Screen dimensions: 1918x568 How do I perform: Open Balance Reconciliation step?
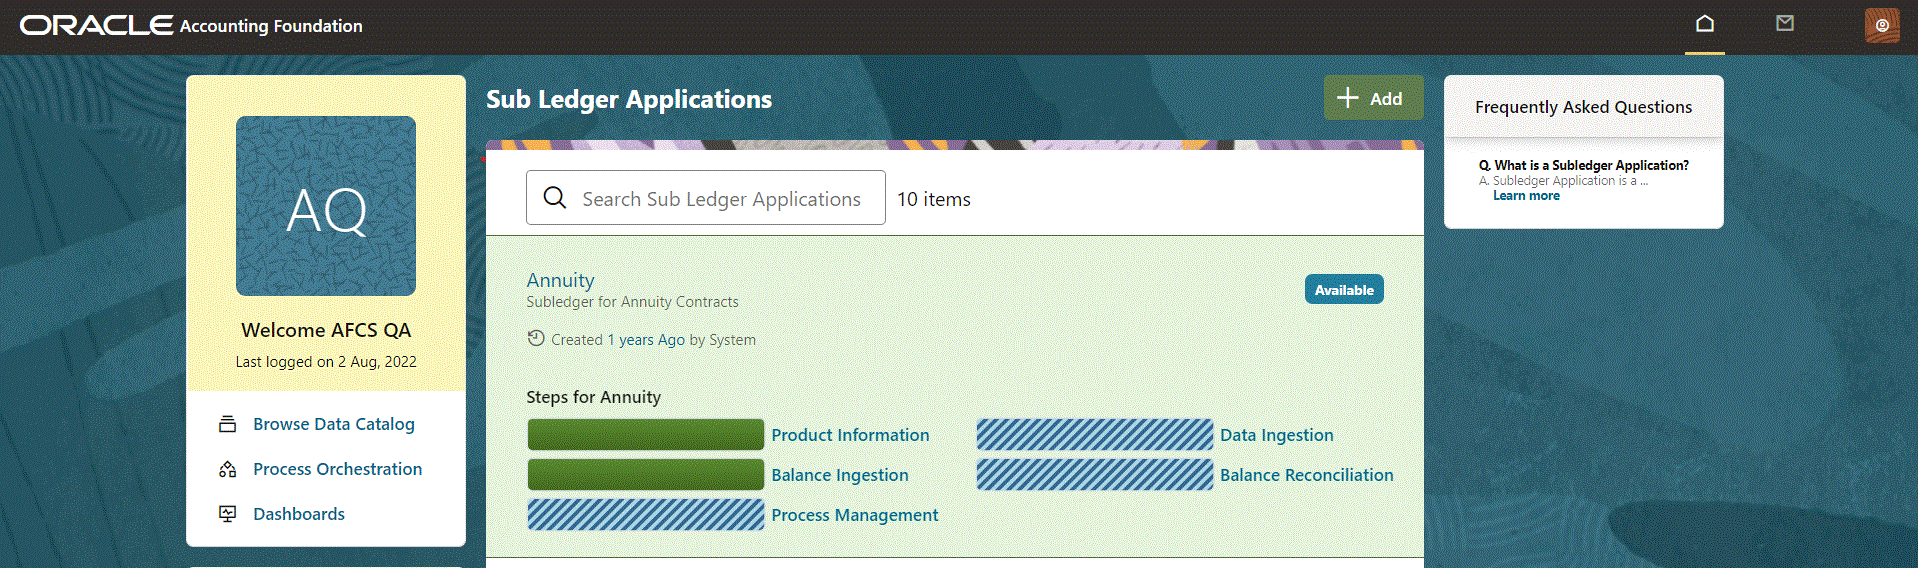tap(1307, 475)
